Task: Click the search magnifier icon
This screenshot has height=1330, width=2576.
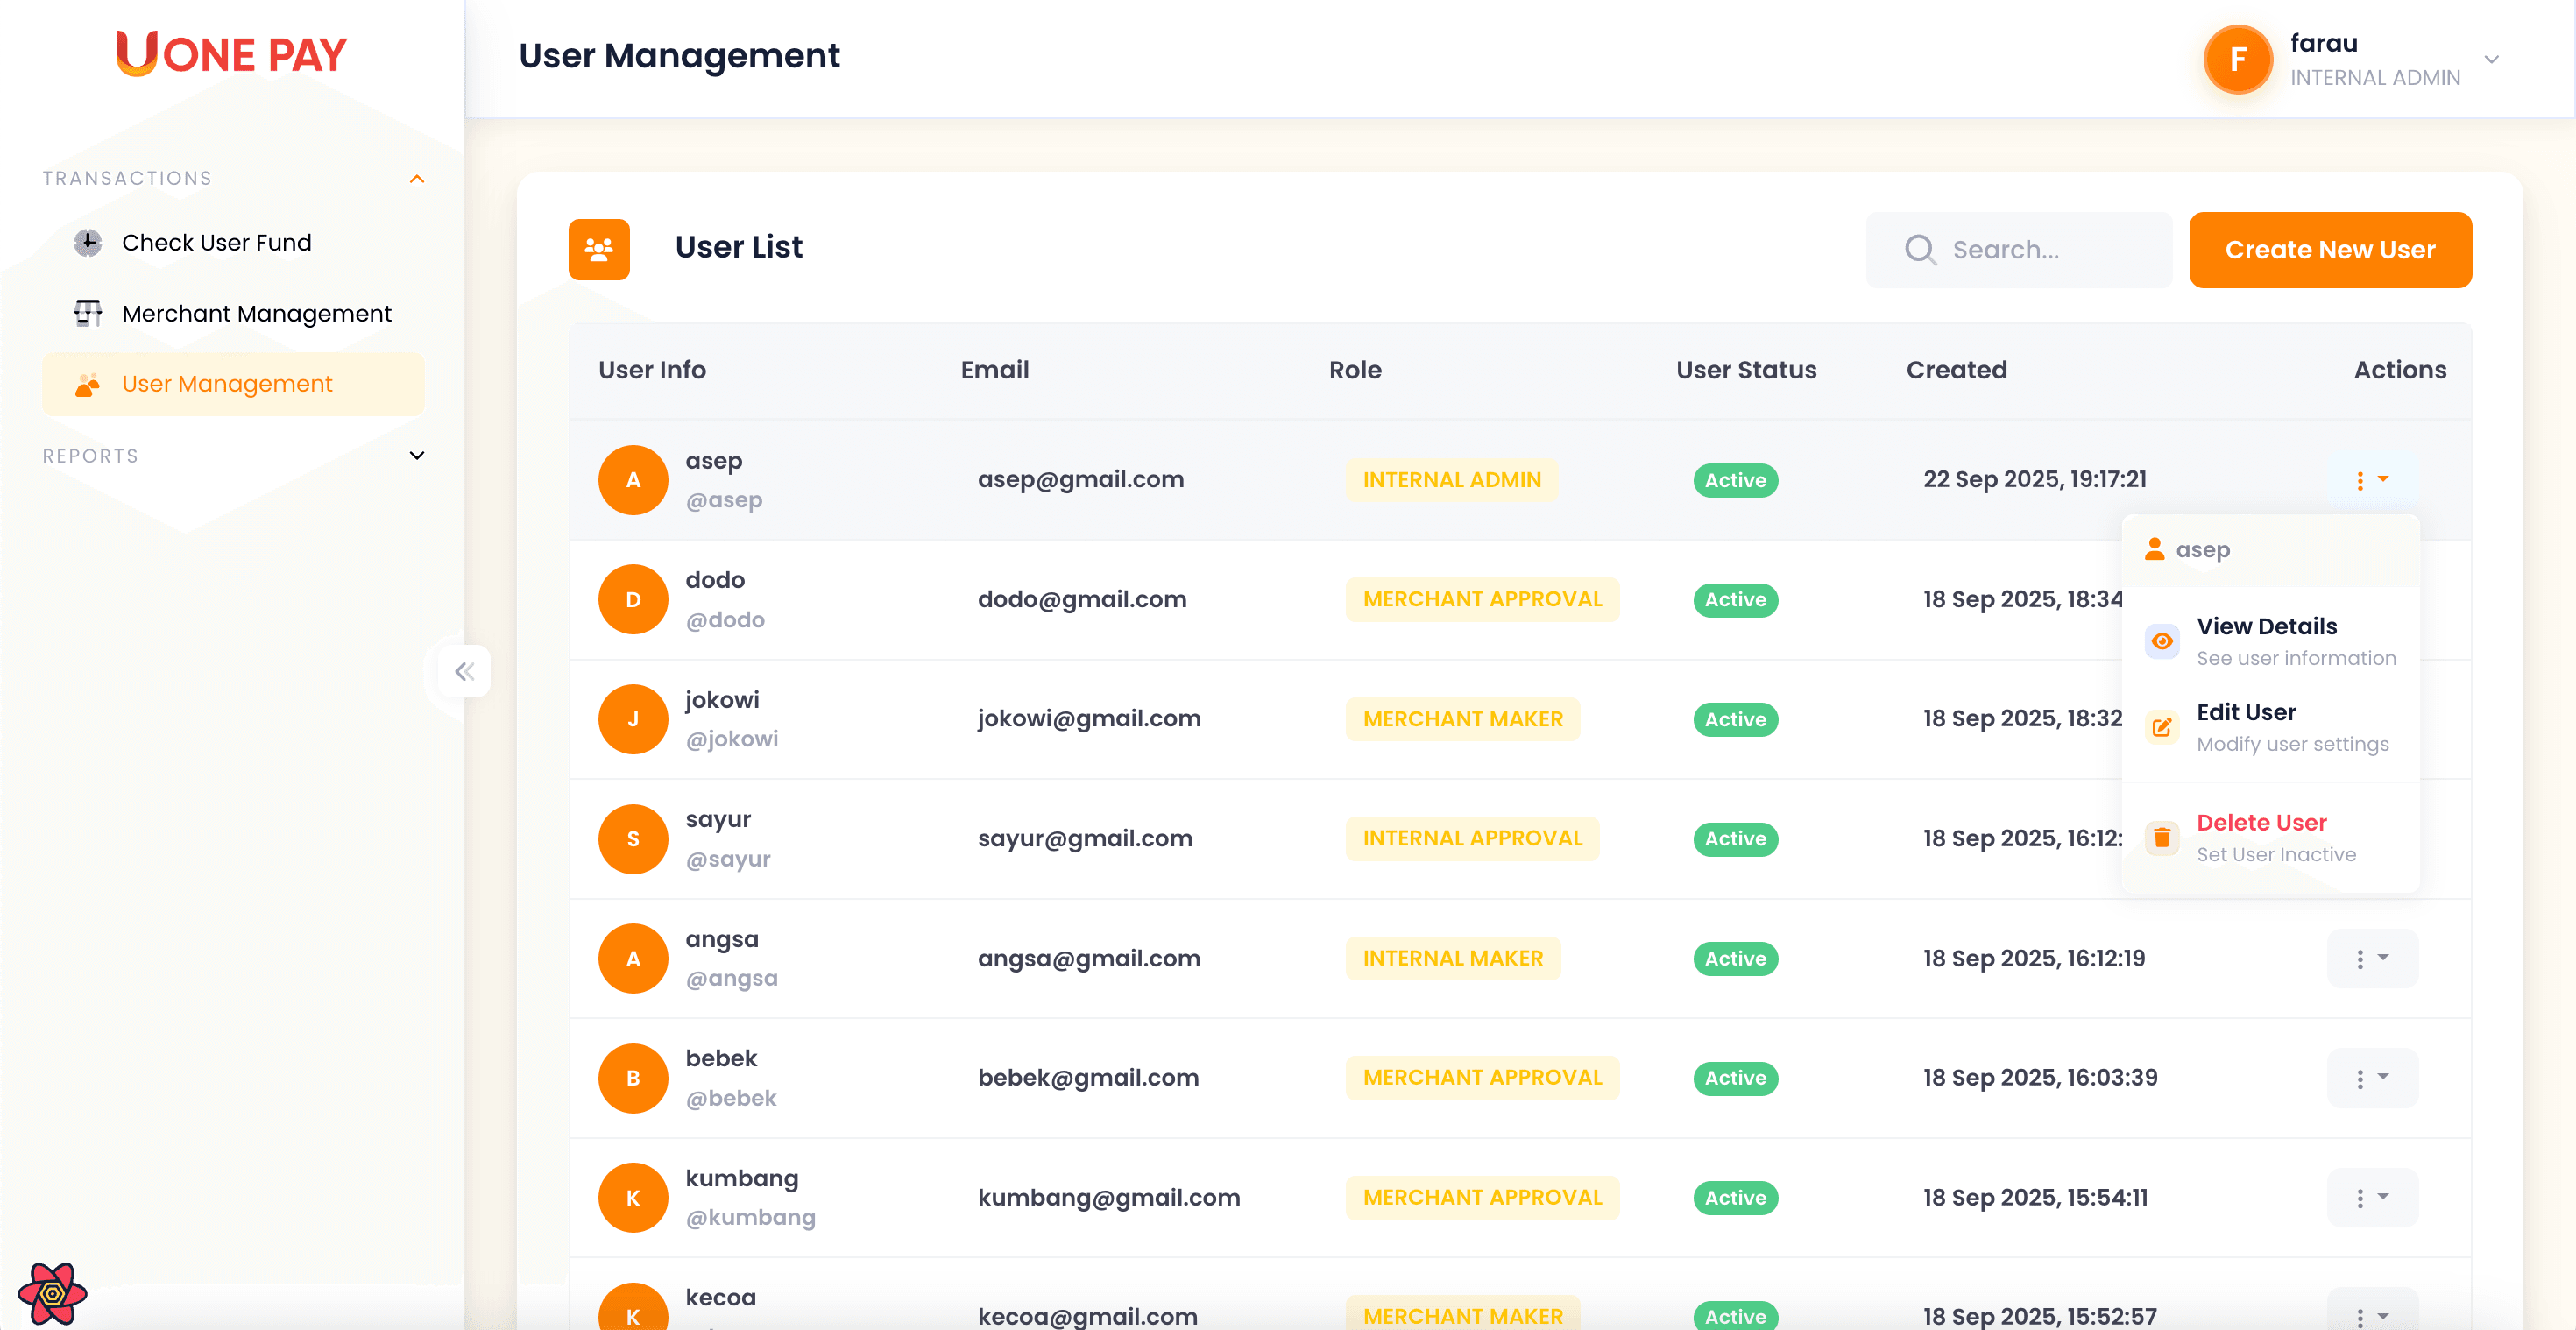Action: coord(1919,249)
